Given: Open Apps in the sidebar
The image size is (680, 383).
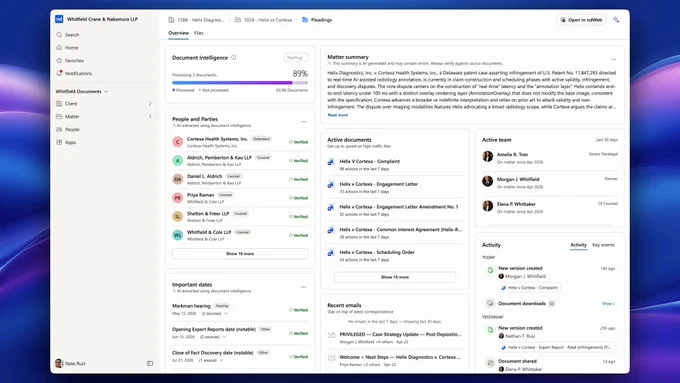Looking at the screenshot, I should pyautogui.click(x=66, y=142).
